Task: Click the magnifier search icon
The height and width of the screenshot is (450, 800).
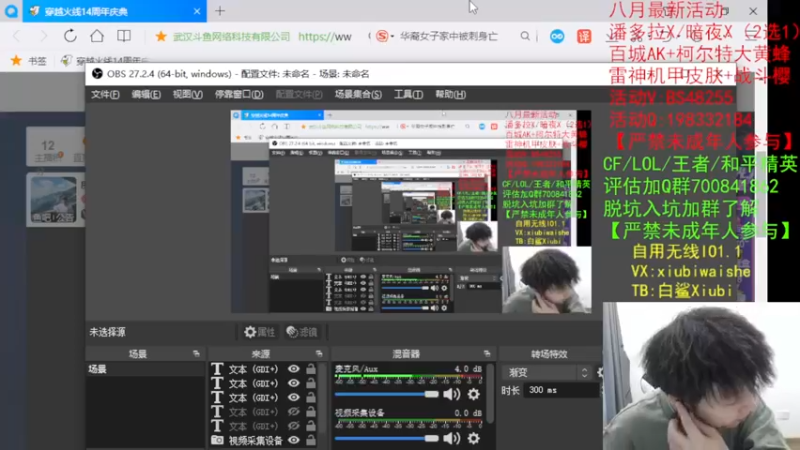Action: [x=525, y=36]
